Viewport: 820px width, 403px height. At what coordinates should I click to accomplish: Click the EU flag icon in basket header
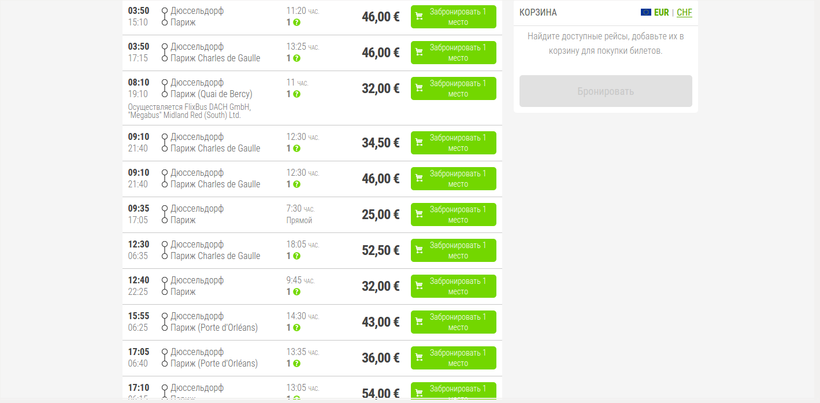pos(646,13)
